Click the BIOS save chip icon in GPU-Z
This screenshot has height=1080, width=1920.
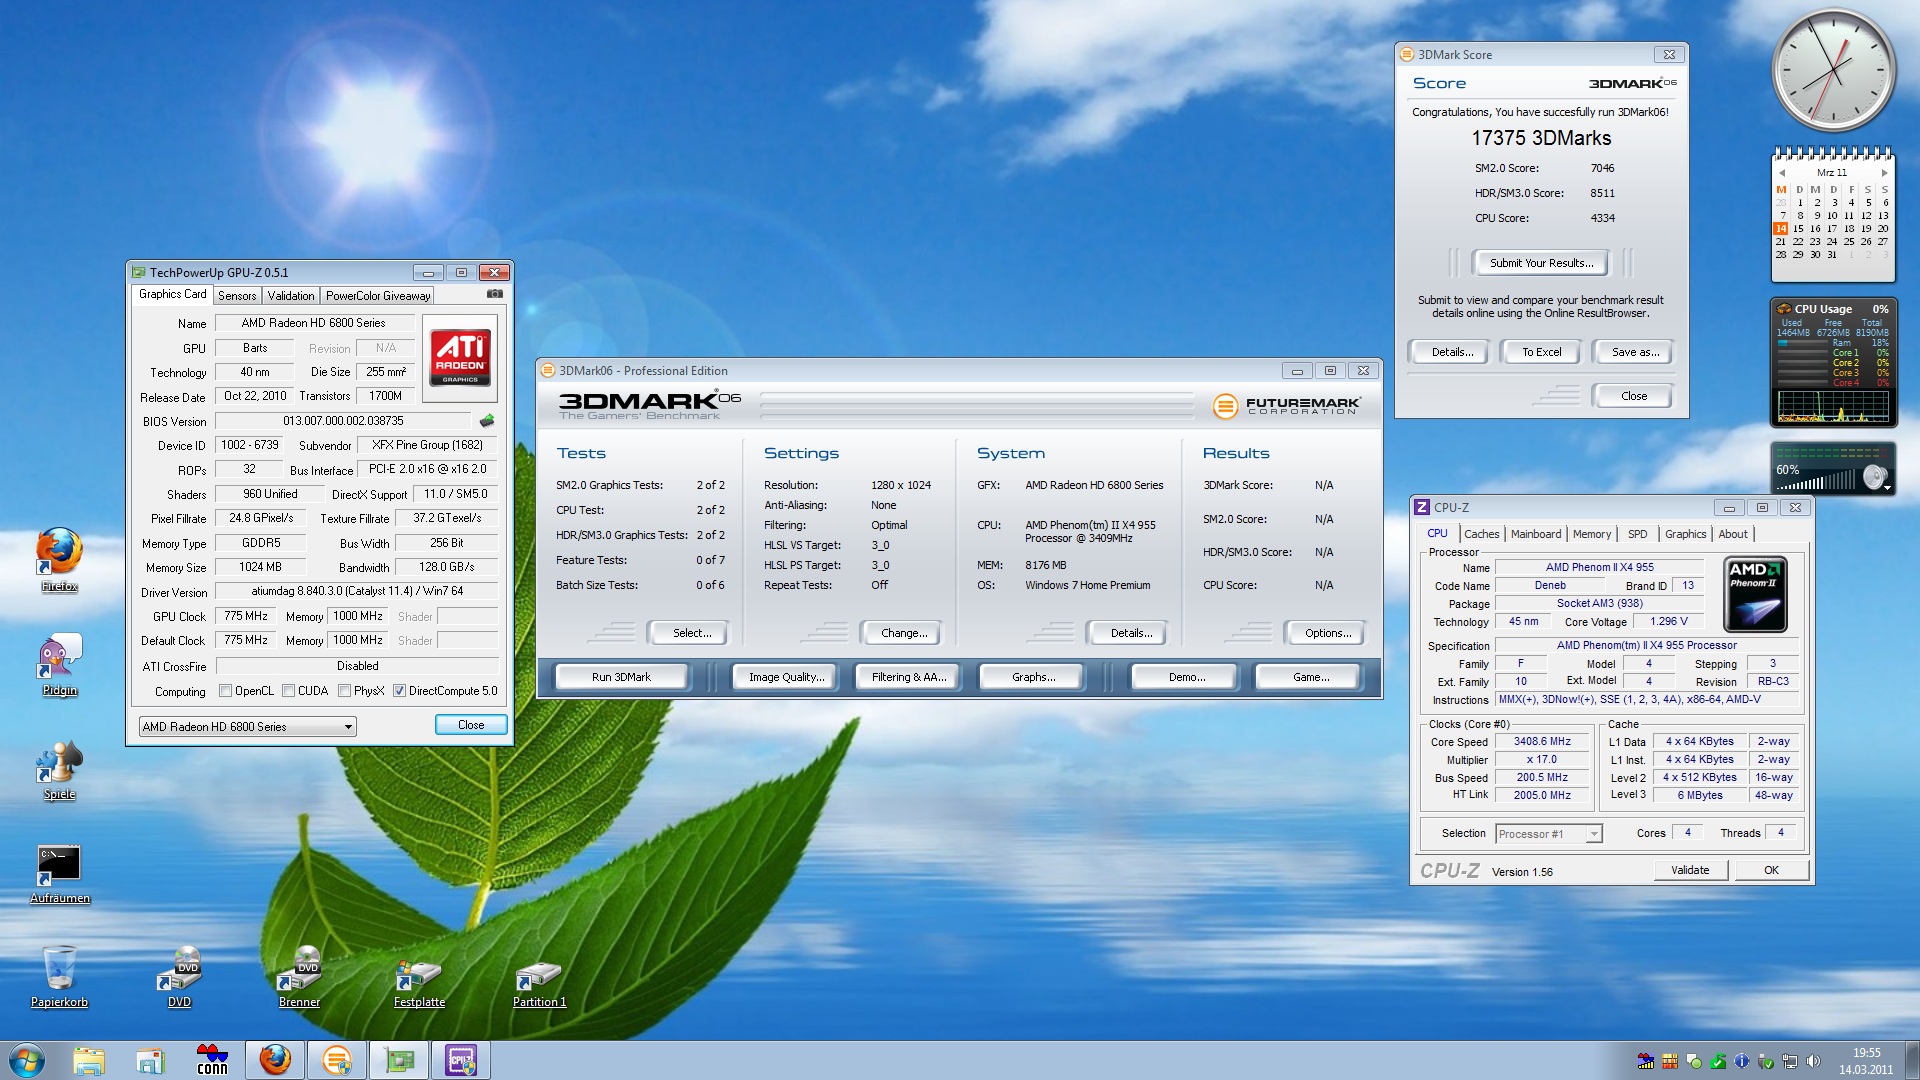pyautogui.click(x=487, y=421)
